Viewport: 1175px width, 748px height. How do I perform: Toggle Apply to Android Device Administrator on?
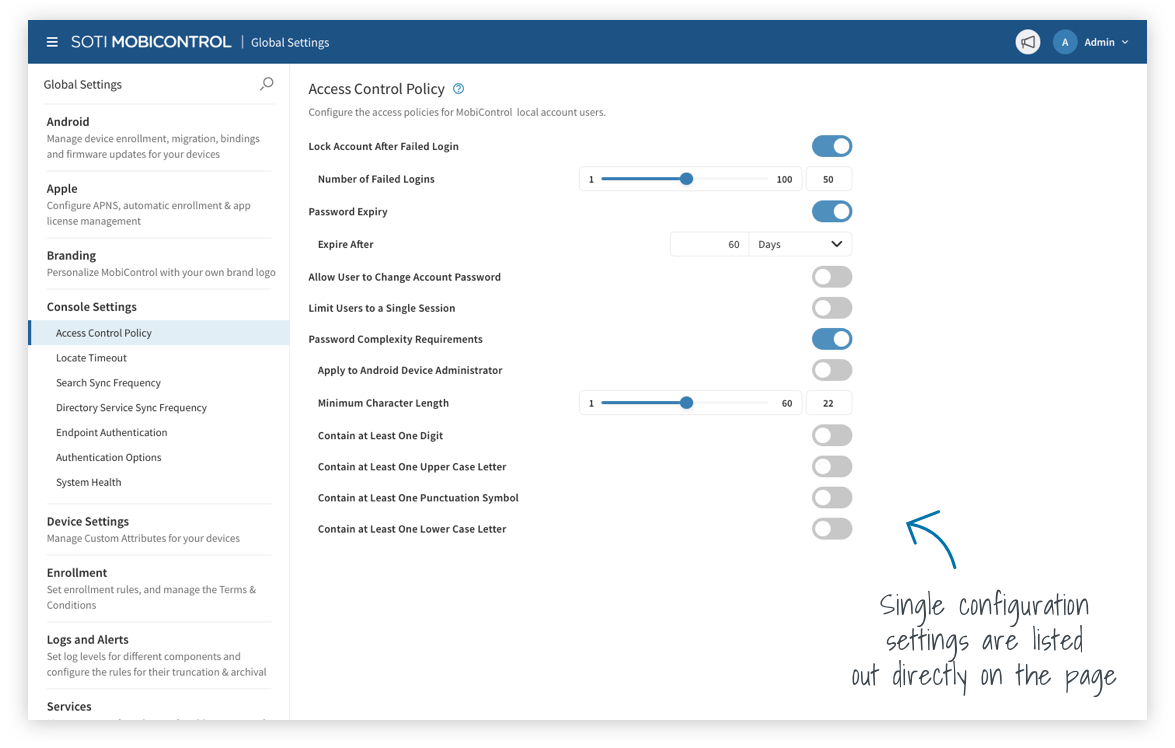coord(832,369)
